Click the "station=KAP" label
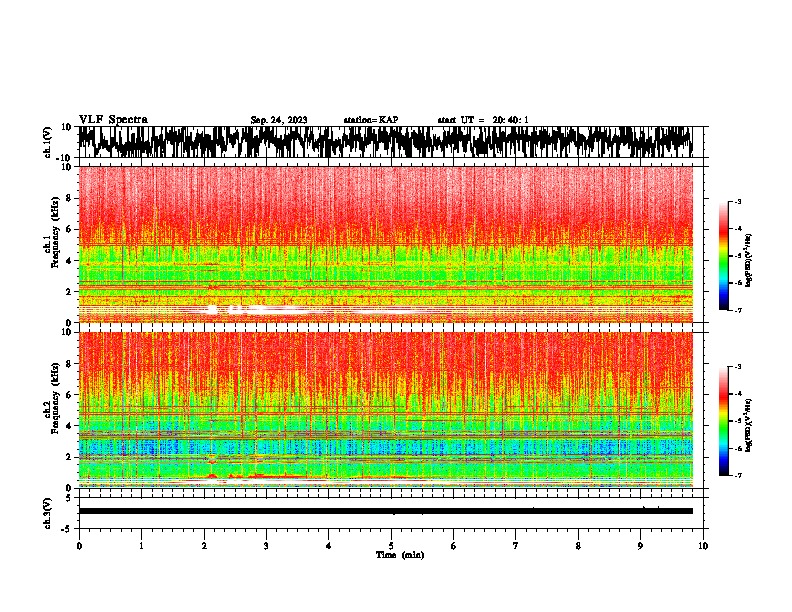This screenshot has height=612, width=792. pos(371,120)
